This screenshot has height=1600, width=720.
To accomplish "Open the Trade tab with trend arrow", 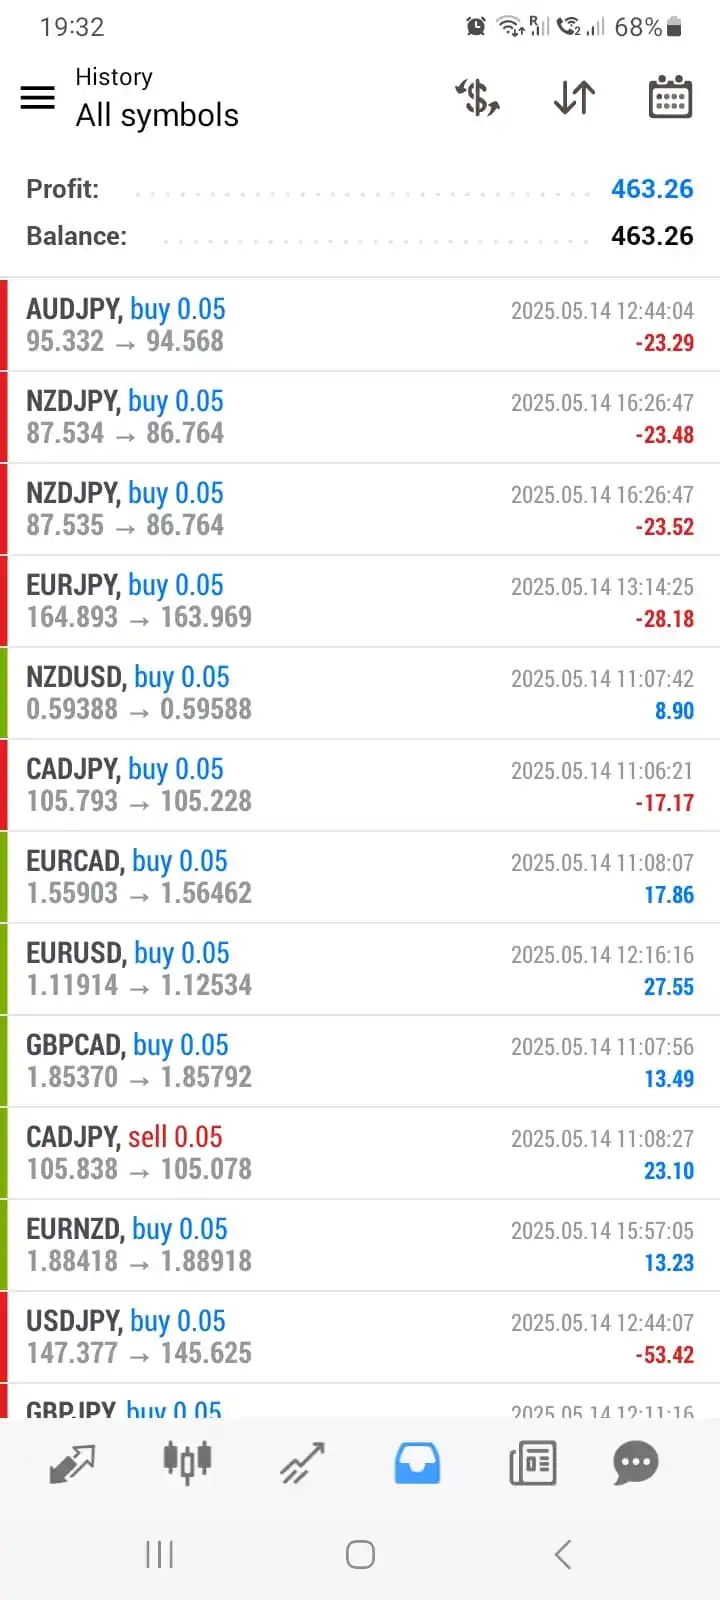I will [302, 1464].
